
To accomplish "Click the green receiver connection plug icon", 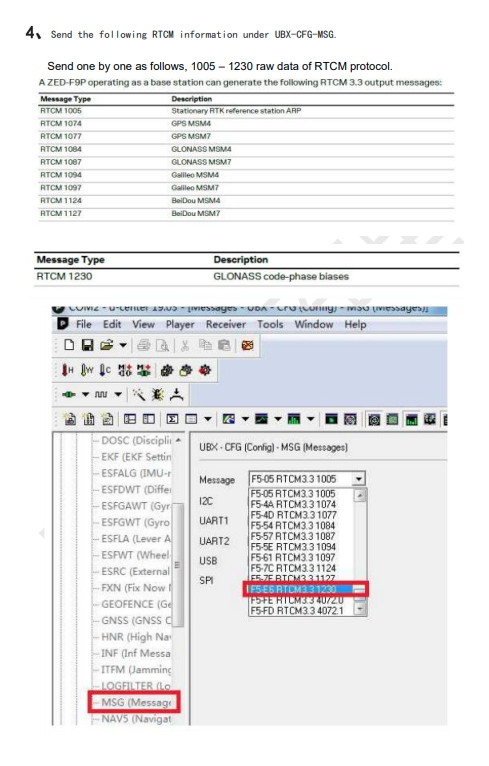I will click(69, 394).
